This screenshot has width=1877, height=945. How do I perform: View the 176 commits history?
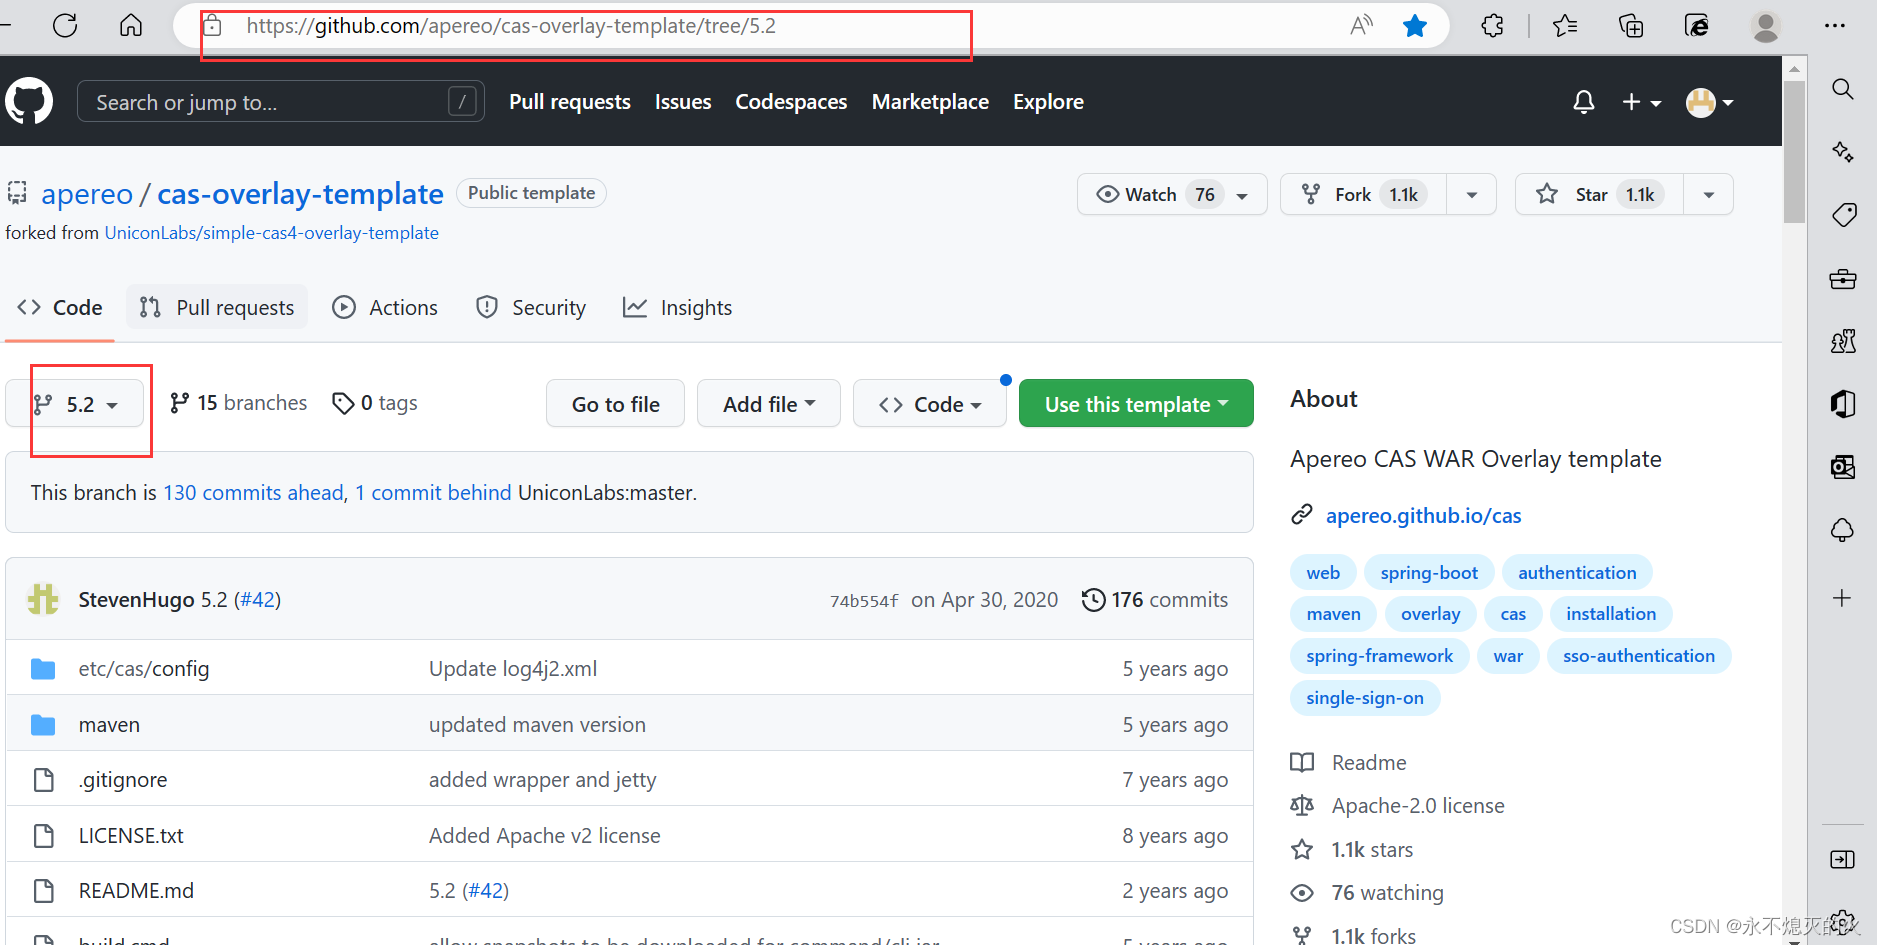click(1155, 599)
